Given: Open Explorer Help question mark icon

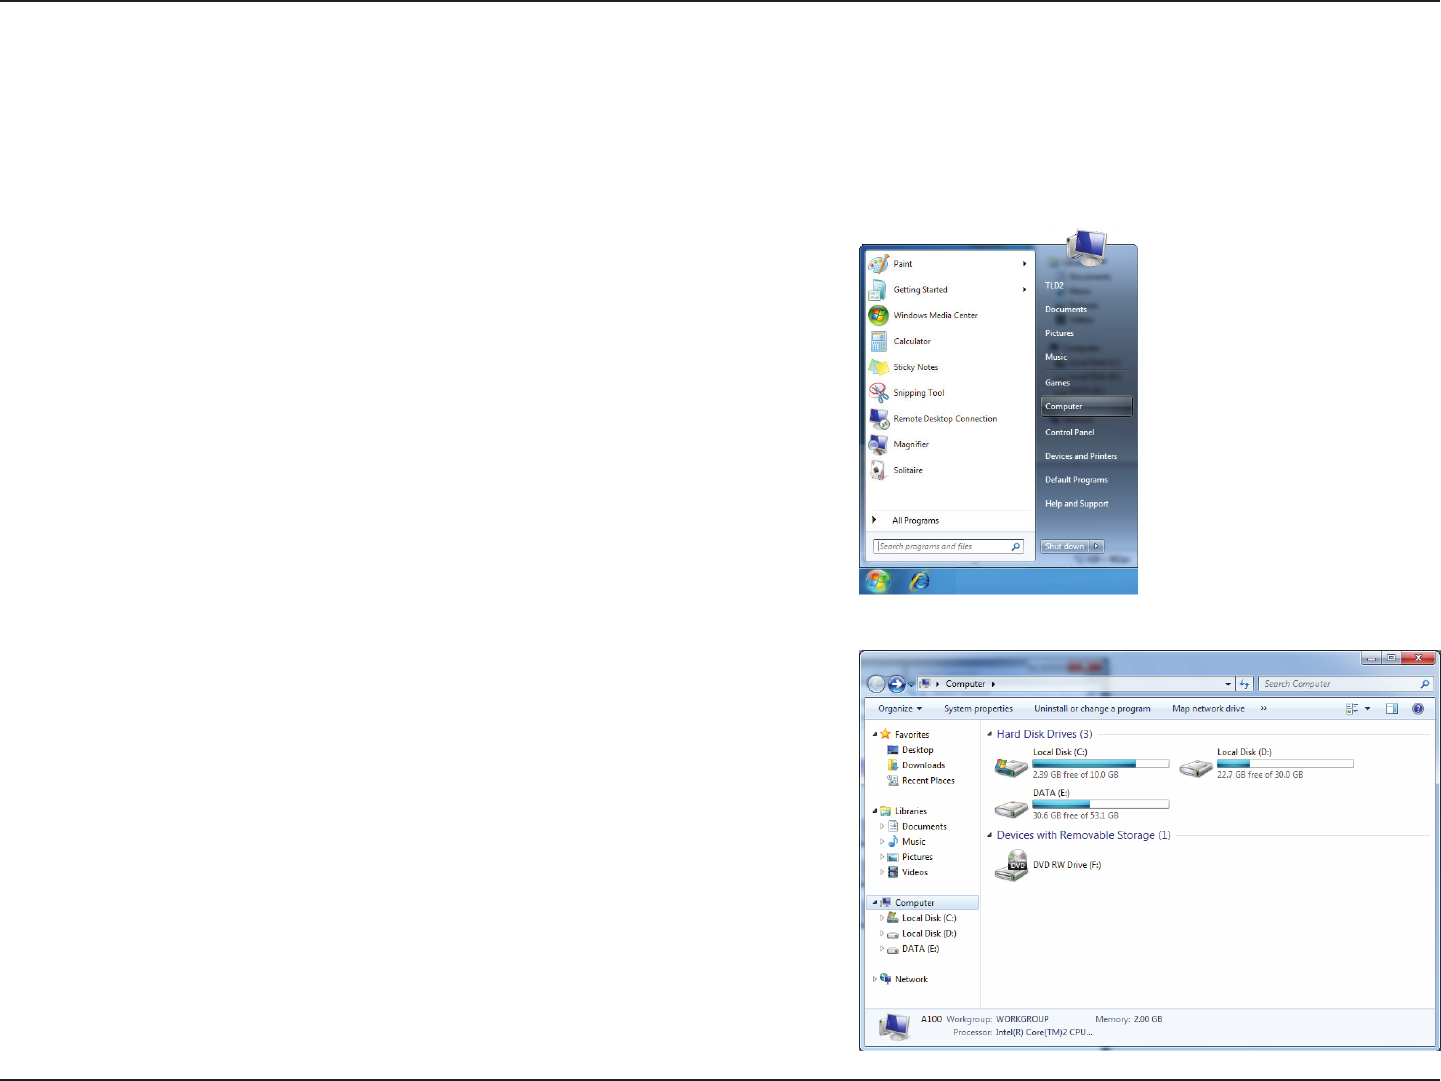Looking at the screenshot, I should pos(1418,709).
